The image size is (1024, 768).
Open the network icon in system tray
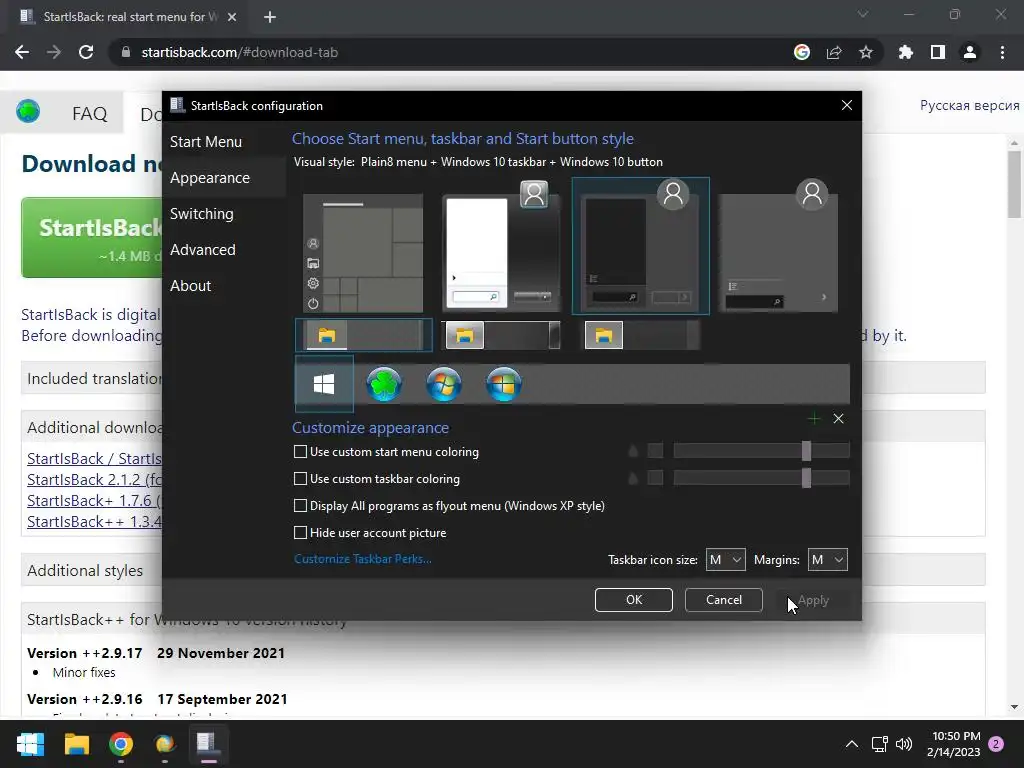coord(879,744)
